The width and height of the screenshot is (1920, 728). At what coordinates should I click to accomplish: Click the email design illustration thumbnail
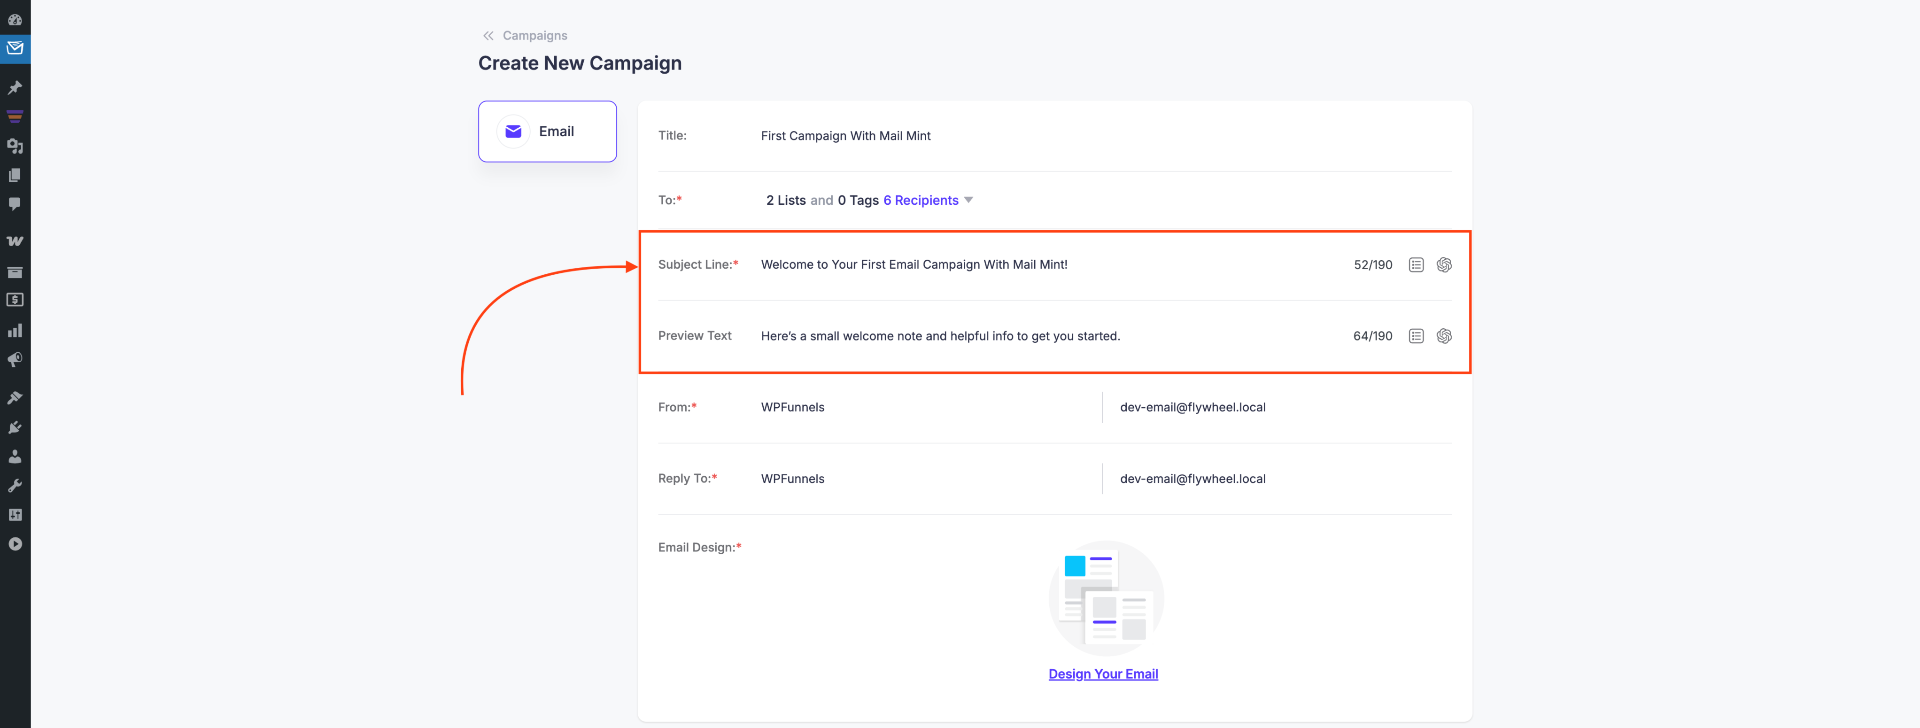1106,598
